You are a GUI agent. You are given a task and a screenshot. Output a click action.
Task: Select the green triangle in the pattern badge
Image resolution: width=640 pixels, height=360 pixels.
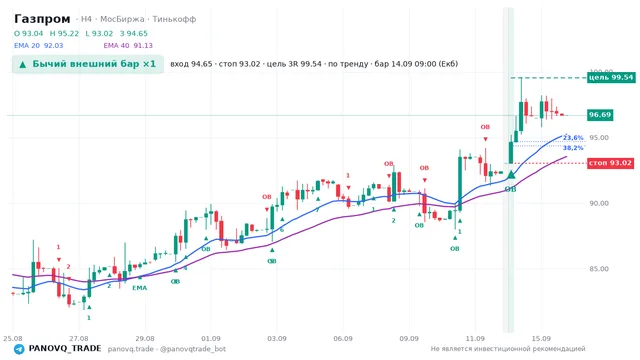click(23, 64)
